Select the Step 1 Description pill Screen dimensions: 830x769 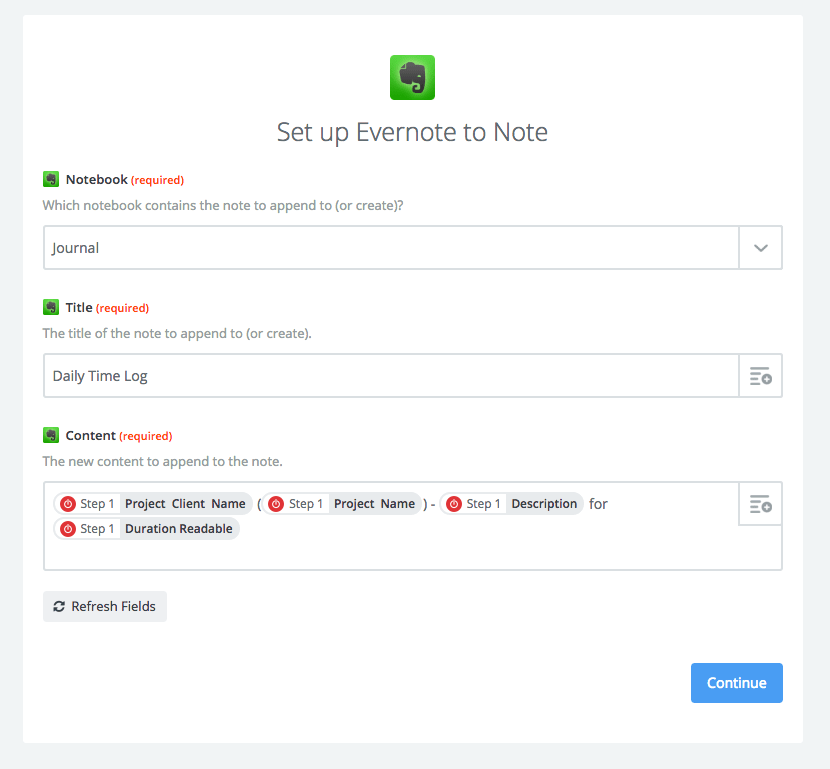512,504
